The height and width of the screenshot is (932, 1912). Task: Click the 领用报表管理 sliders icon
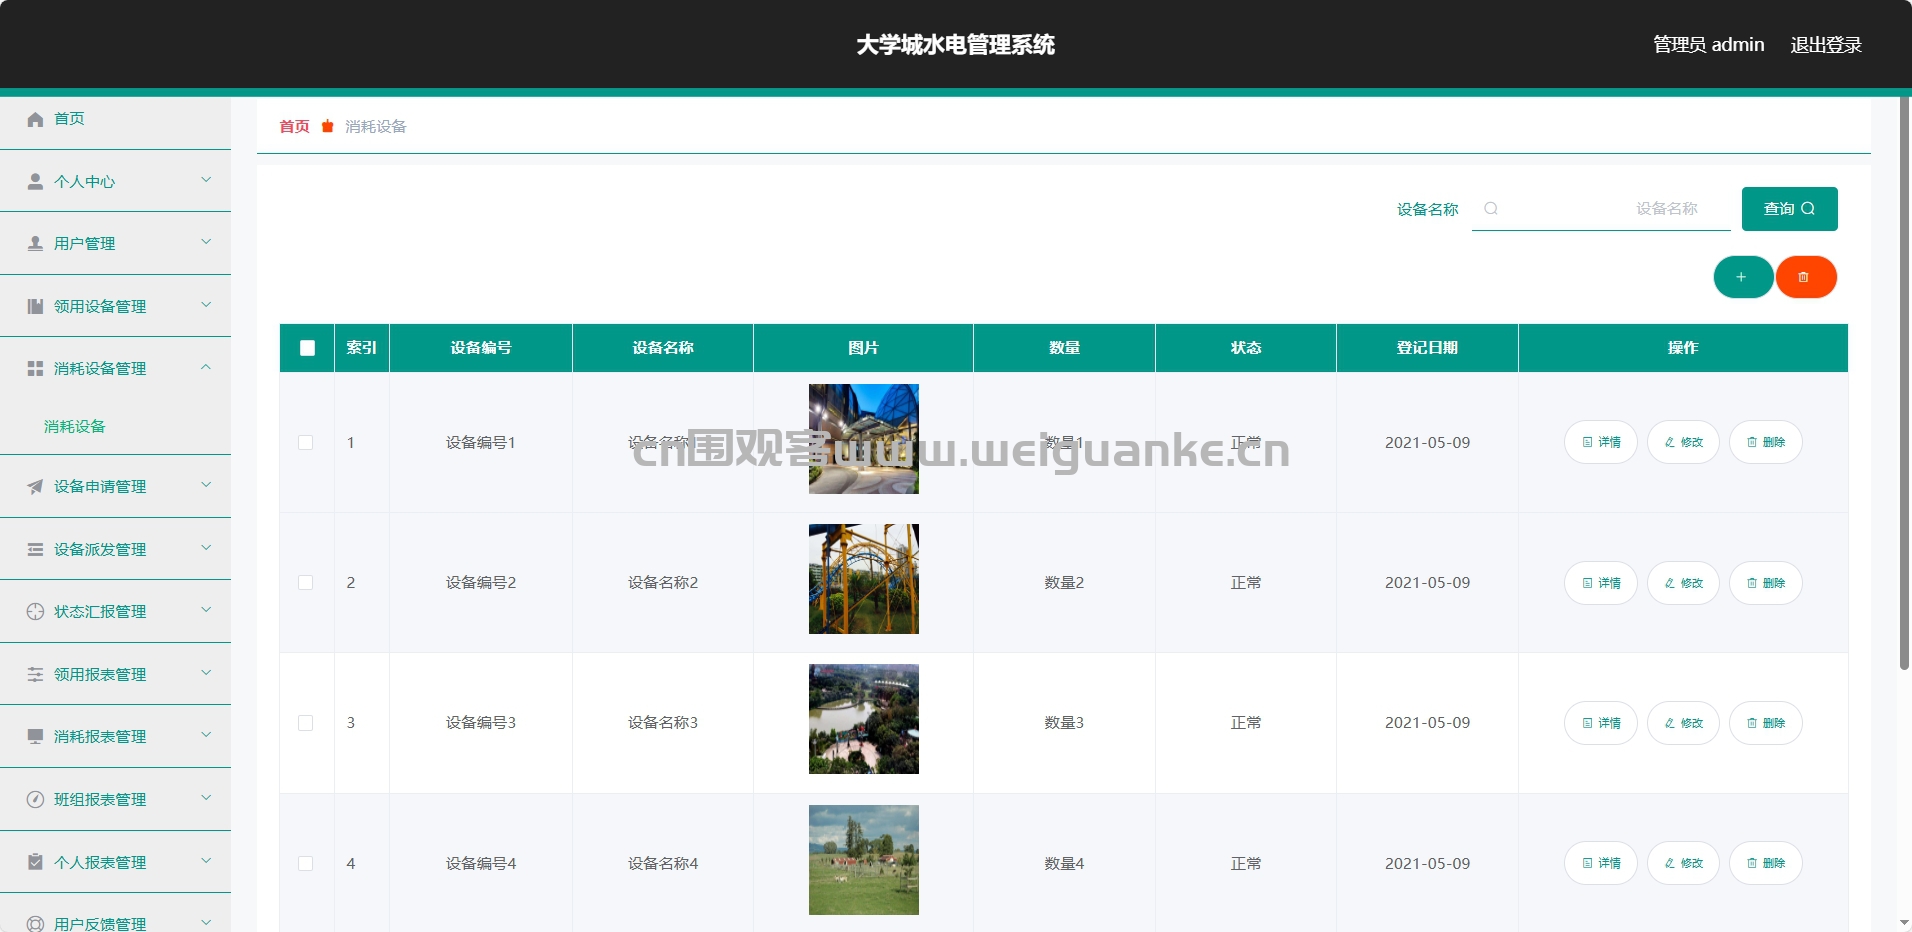(35, 674)
